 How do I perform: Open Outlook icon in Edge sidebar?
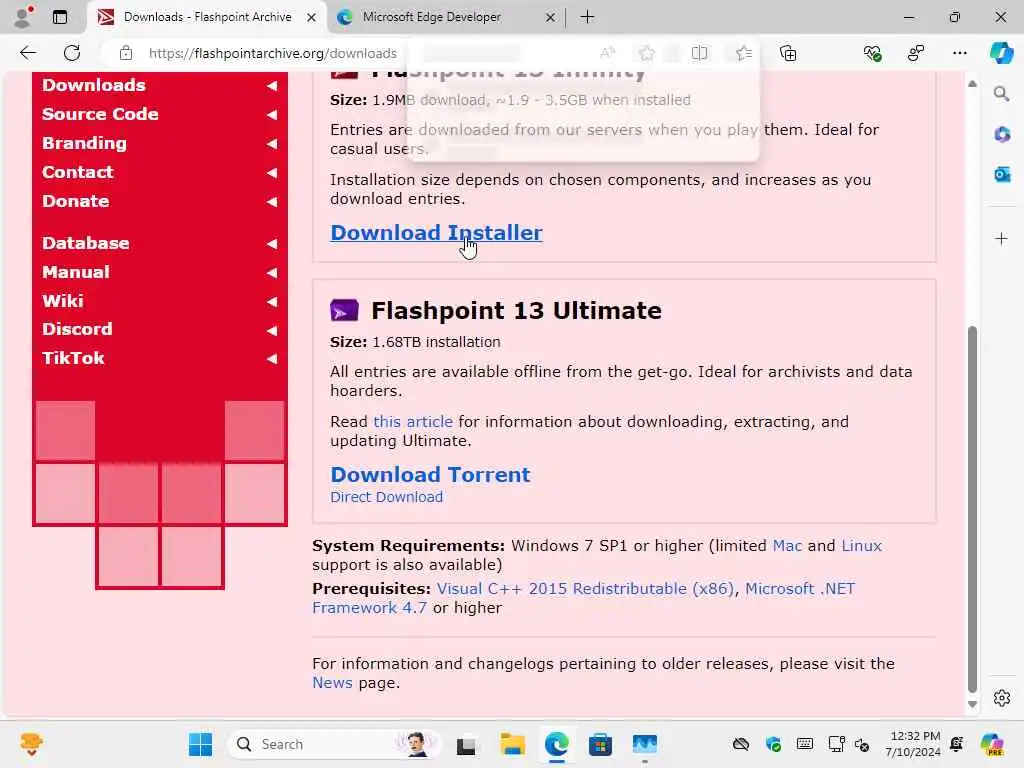[1001, 174]
